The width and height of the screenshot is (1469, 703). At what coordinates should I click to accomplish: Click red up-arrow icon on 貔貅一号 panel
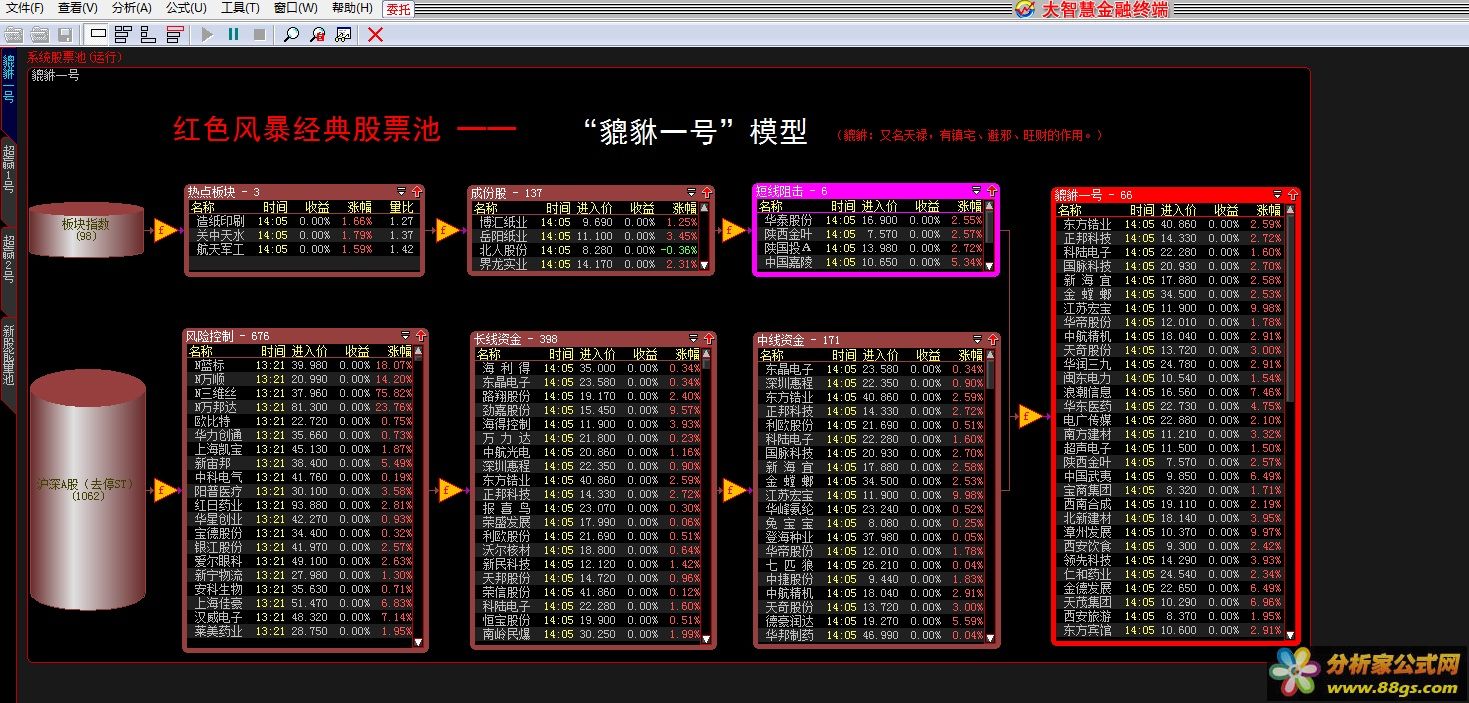tap(1291, 194)
